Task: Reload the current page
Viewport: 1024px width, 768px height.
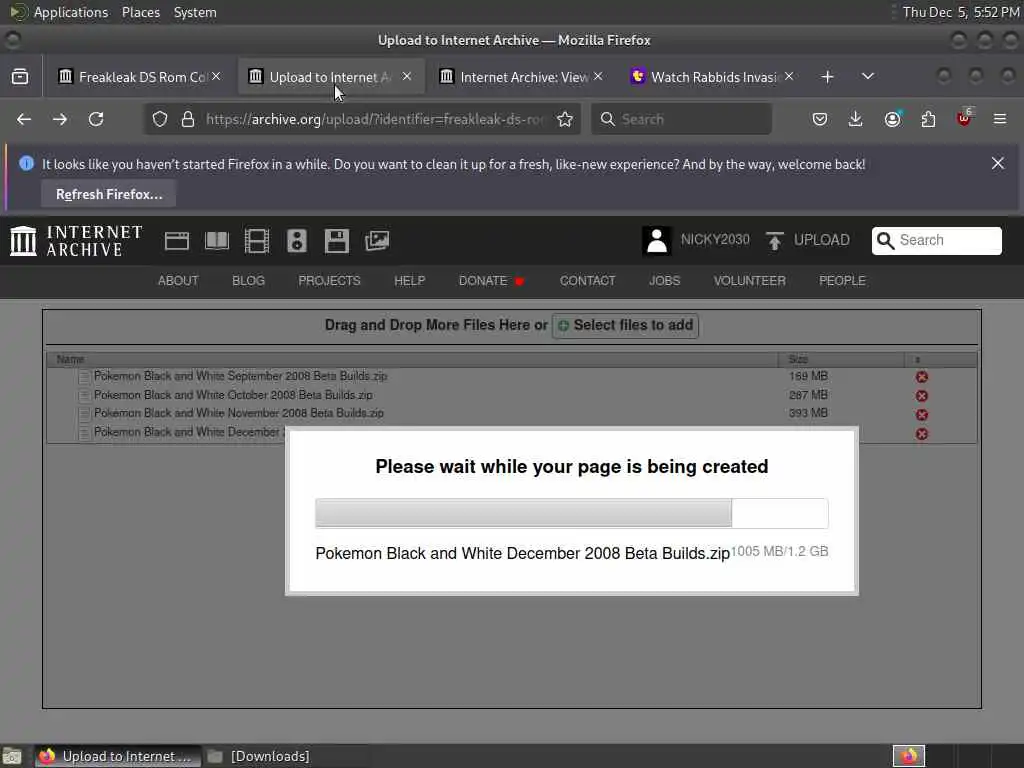Action: [96, 119]
